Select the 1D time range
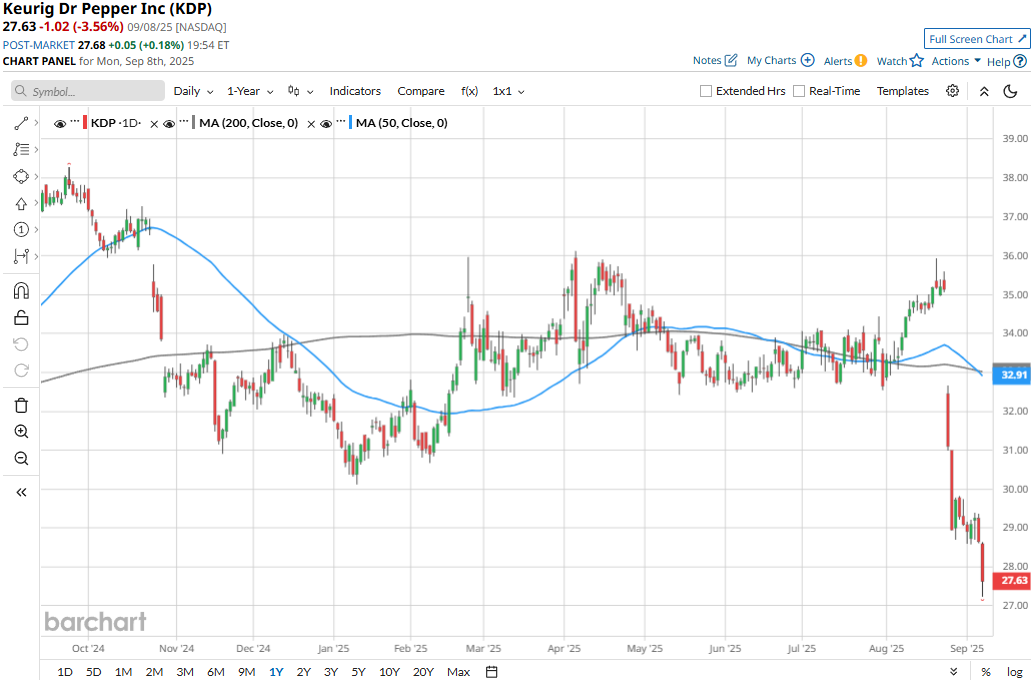This screenshot has height=680, width=1032. 65,671
